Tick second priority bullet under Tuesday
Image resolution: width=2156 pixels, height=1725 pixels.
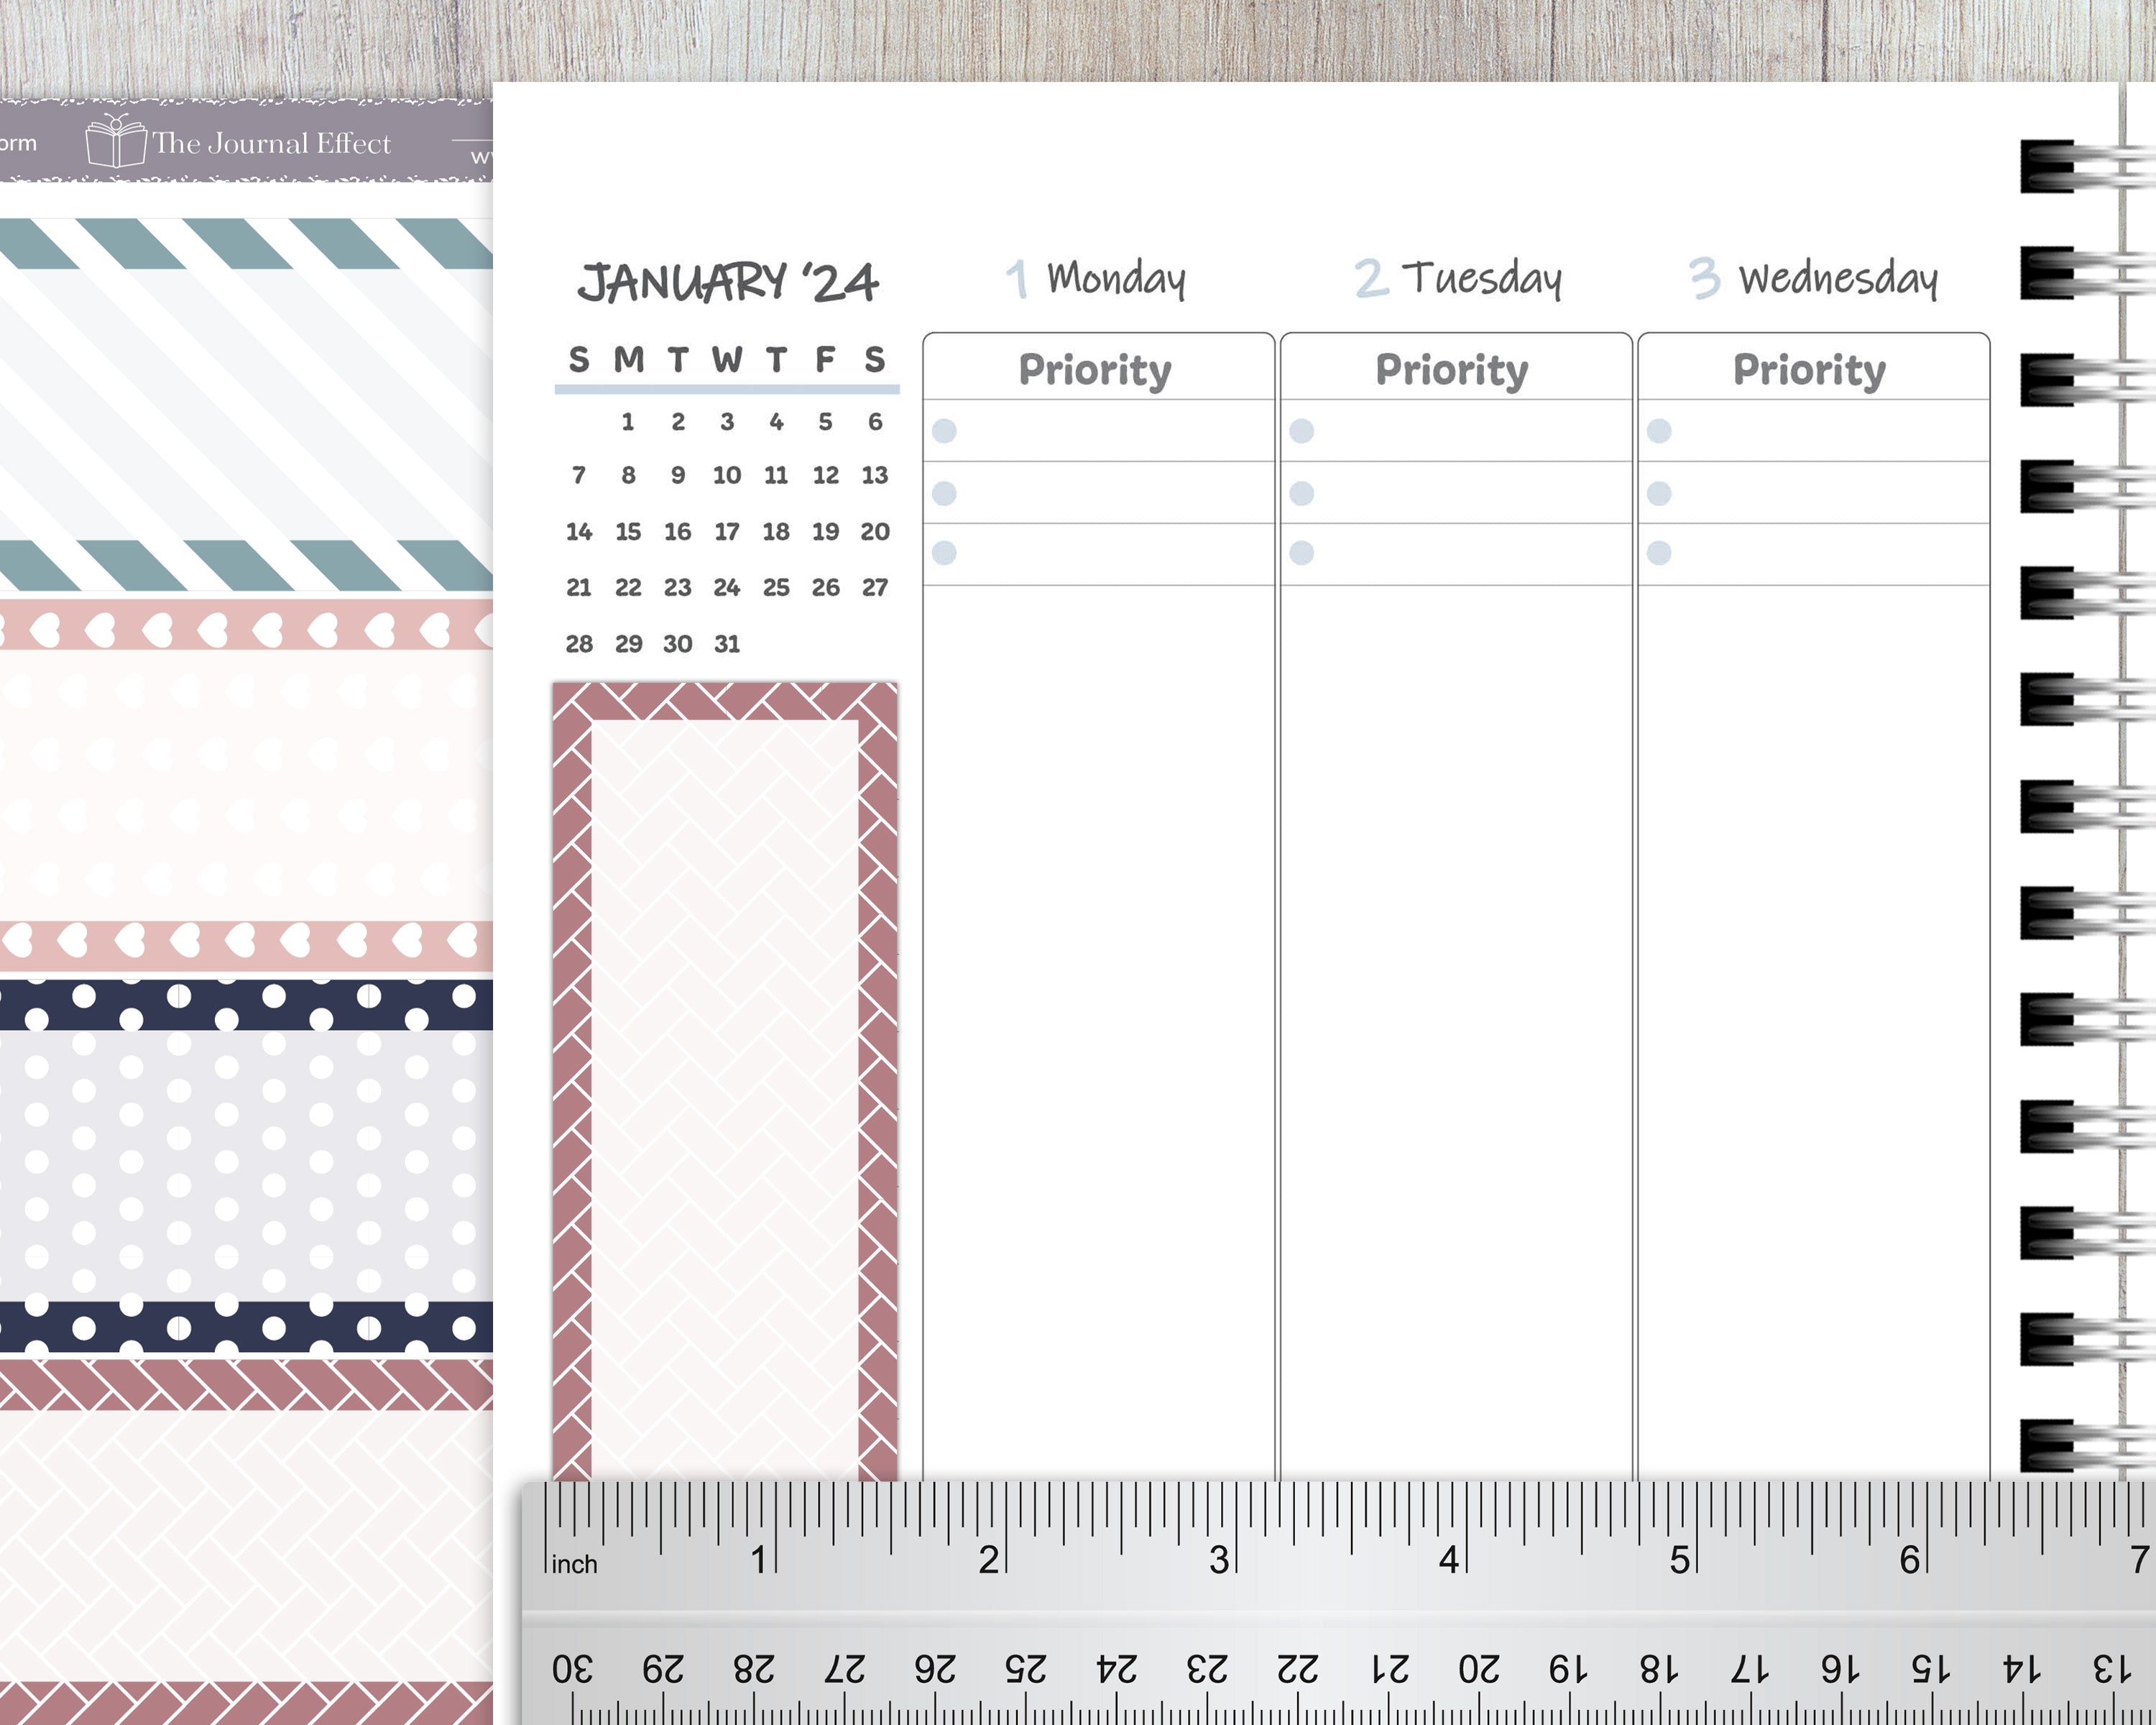pyautogui.click(x=1301, y=493)
